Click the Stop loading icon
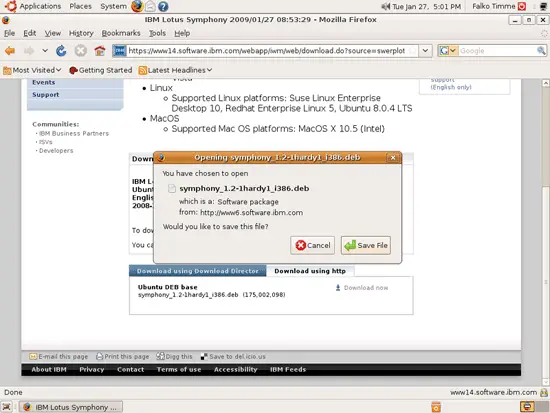The image size is (550, 413). point(80,51)
